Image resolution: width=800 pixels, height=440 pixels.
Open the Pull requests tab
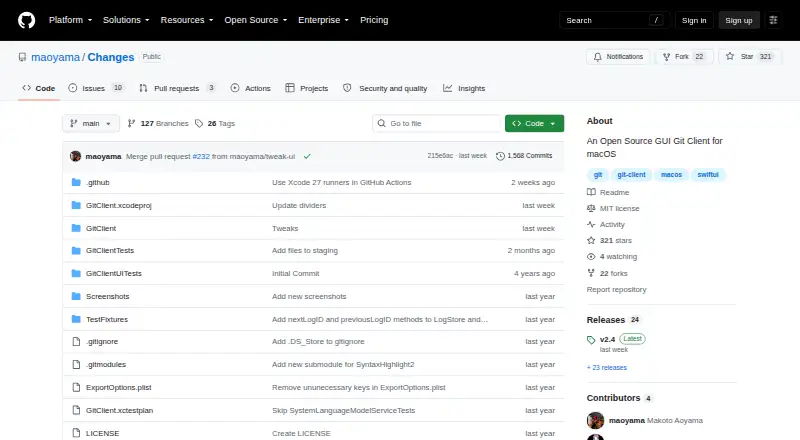click(177, 88)
